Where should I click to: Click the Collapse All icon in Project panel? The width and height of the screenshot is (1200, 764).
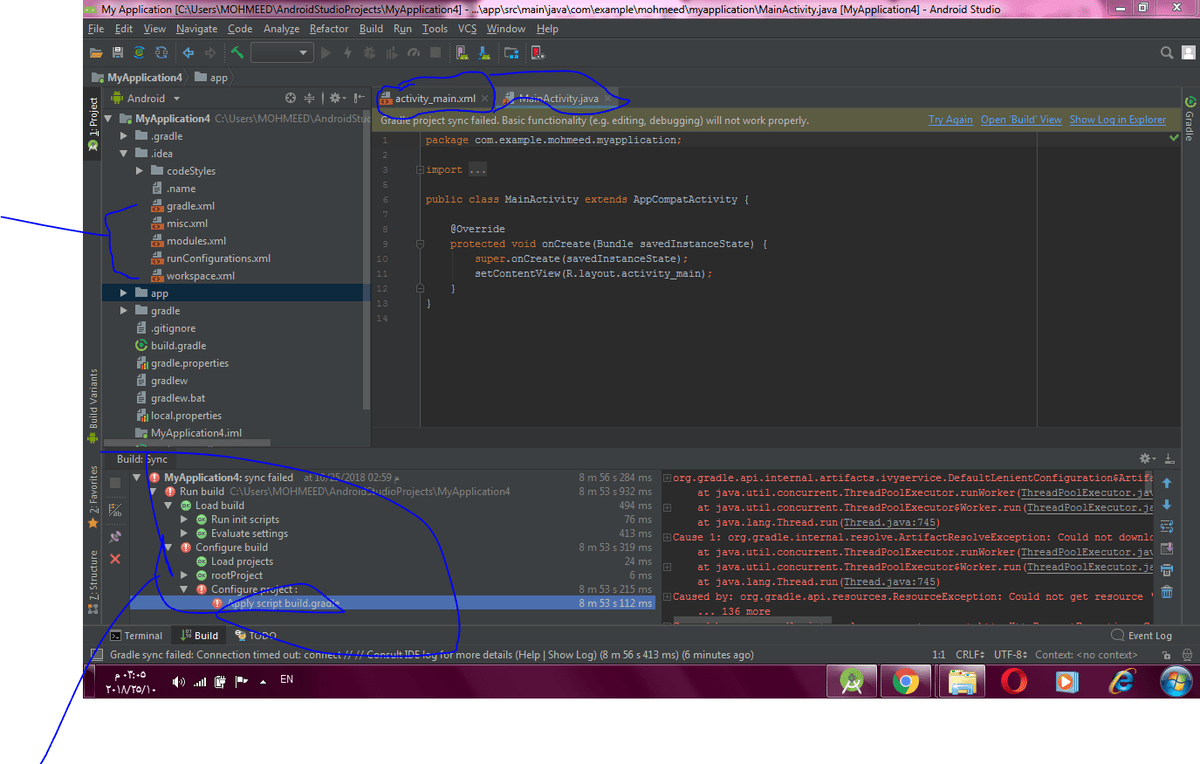tap(309, 98)
